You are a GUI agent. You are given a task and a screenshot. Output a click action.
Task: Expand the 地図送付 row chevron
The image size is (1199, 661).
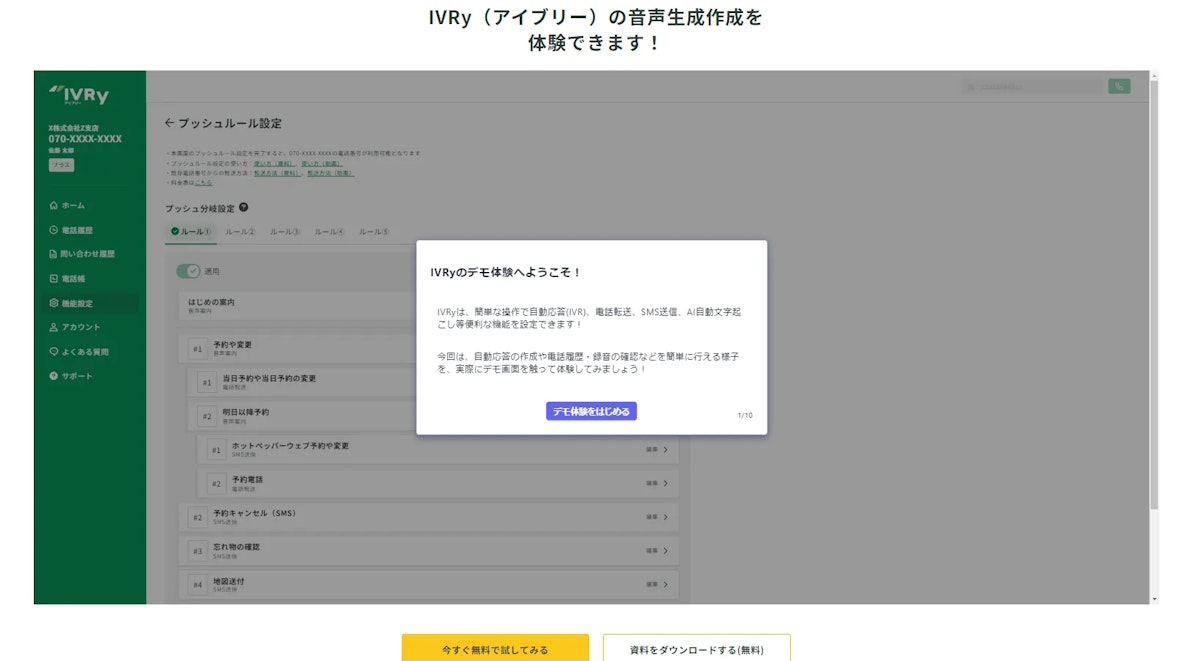[x=665, y=584]
